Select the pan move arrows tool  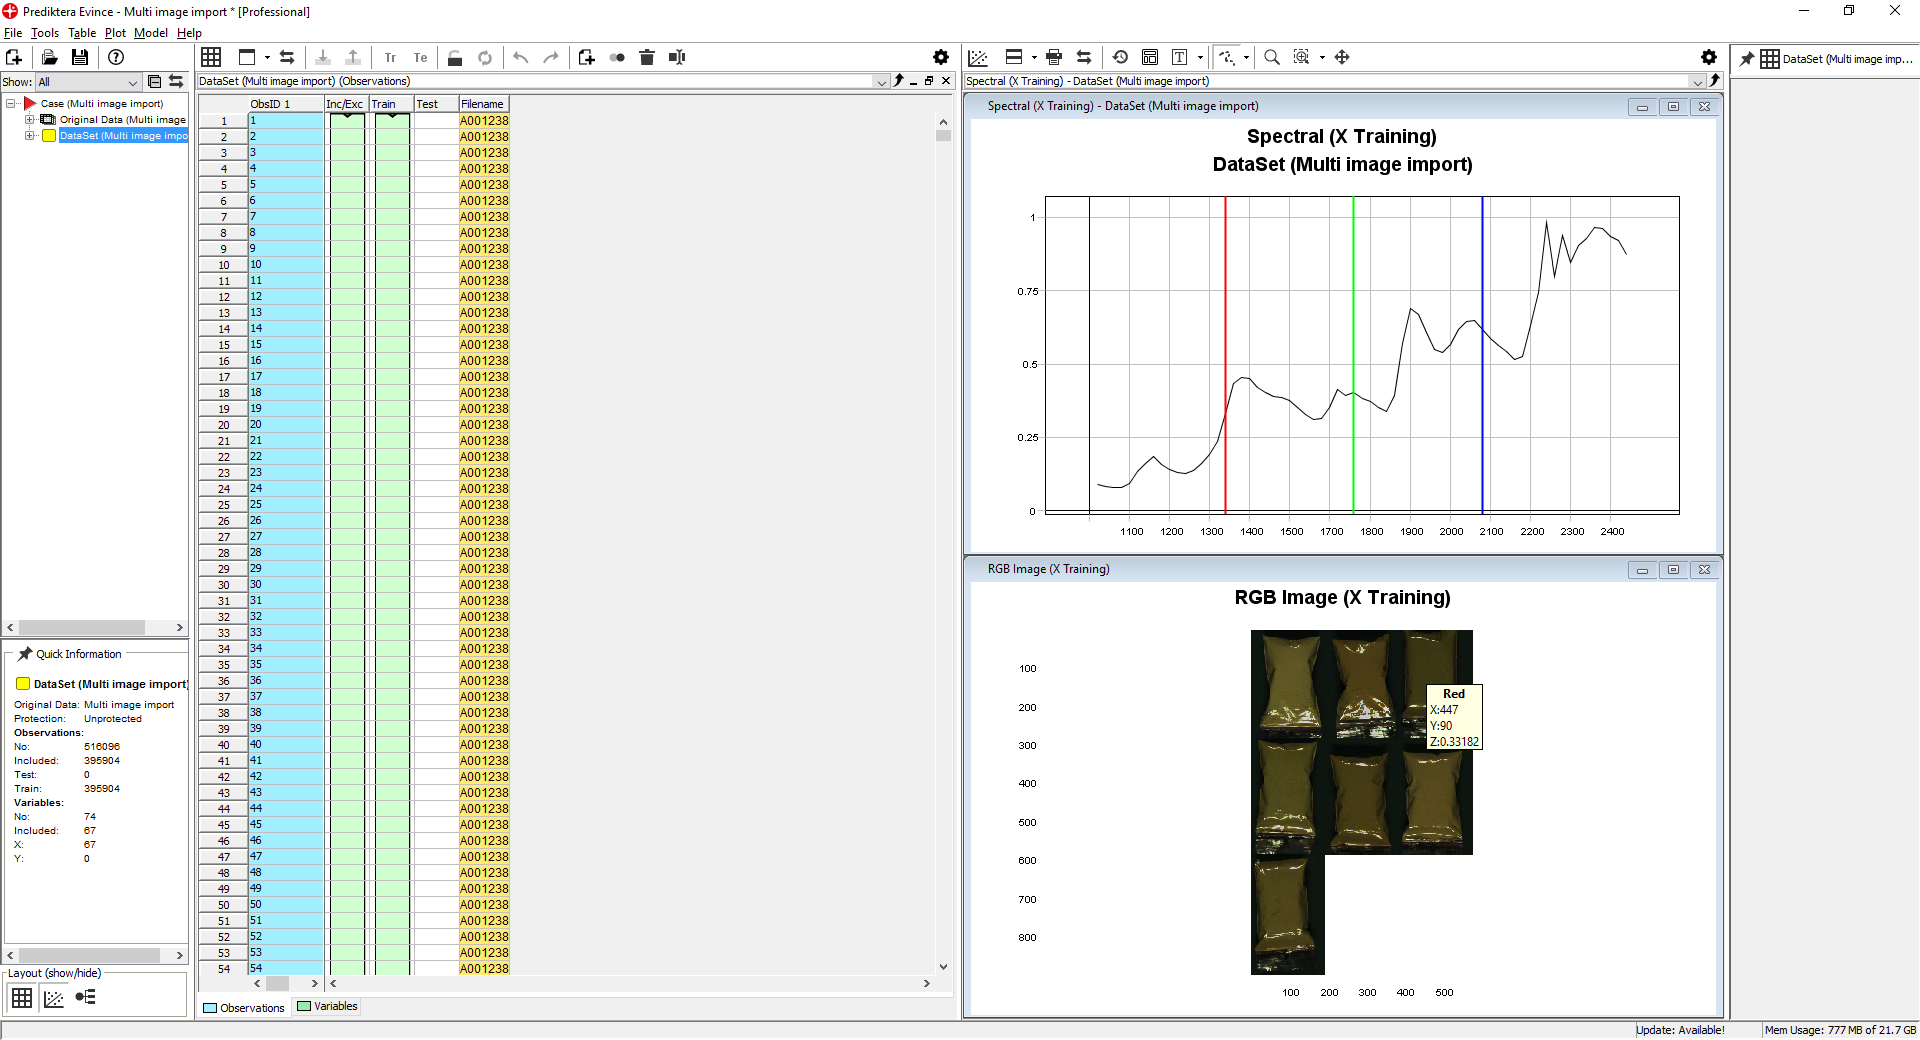click(x=1342, y=58)
